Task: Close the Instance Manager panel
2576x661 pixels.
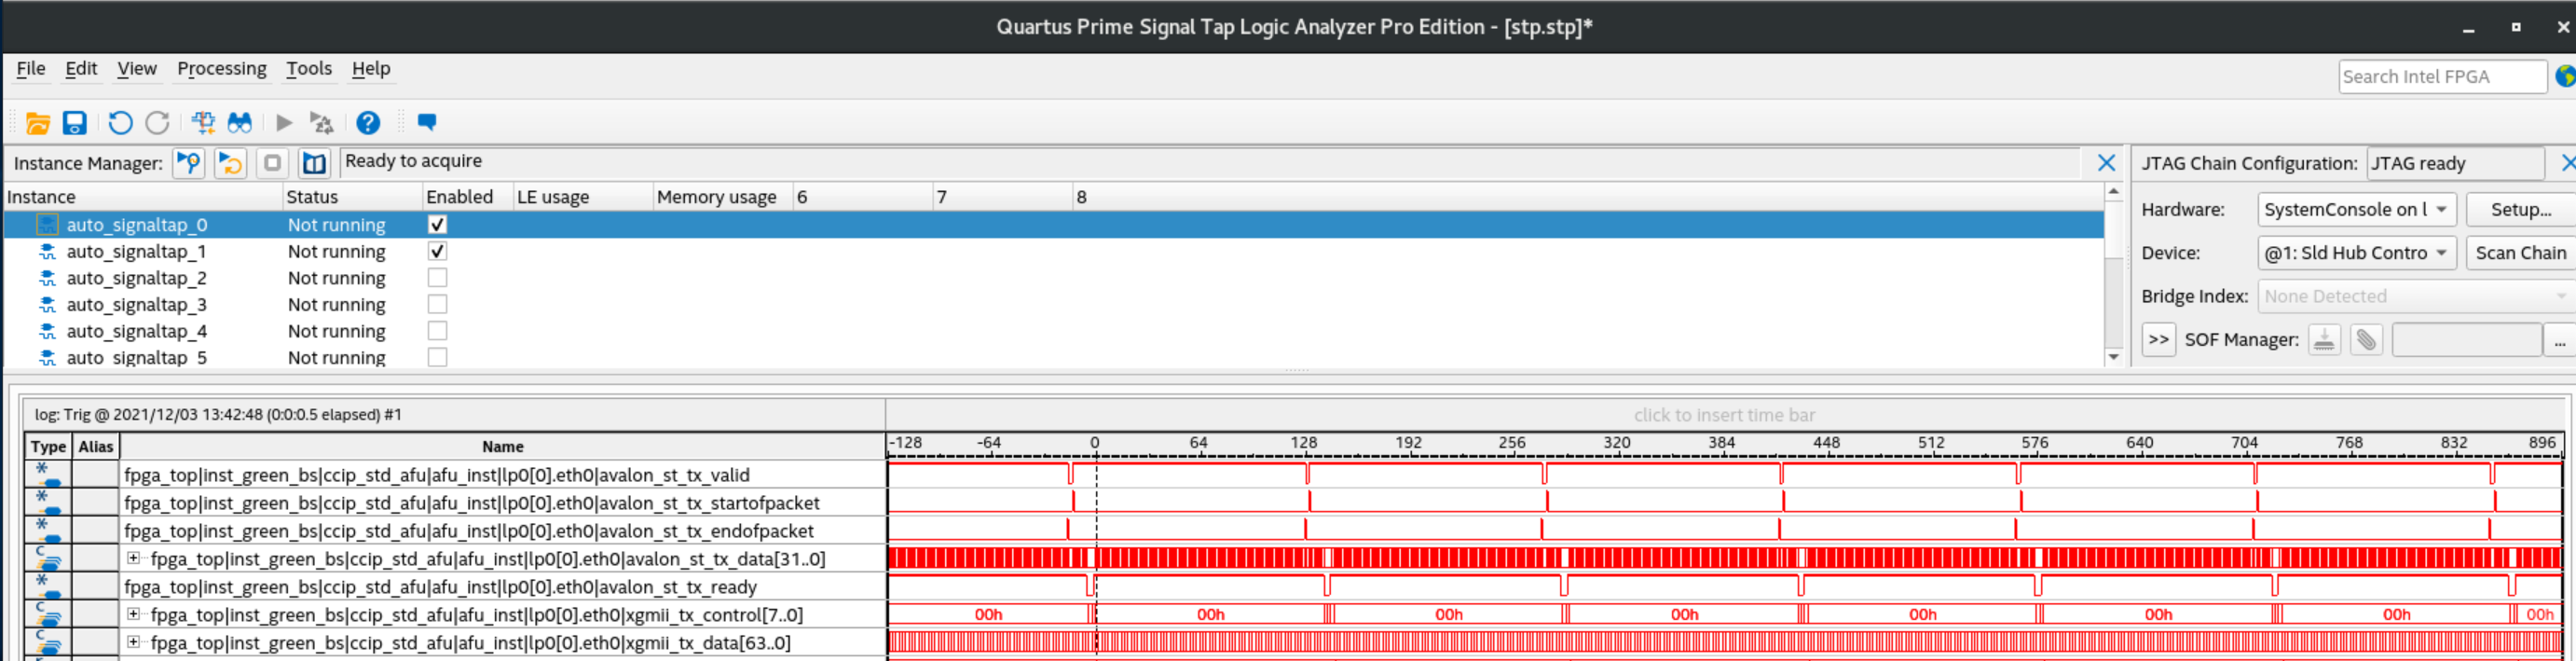Action: (2106, 163)
